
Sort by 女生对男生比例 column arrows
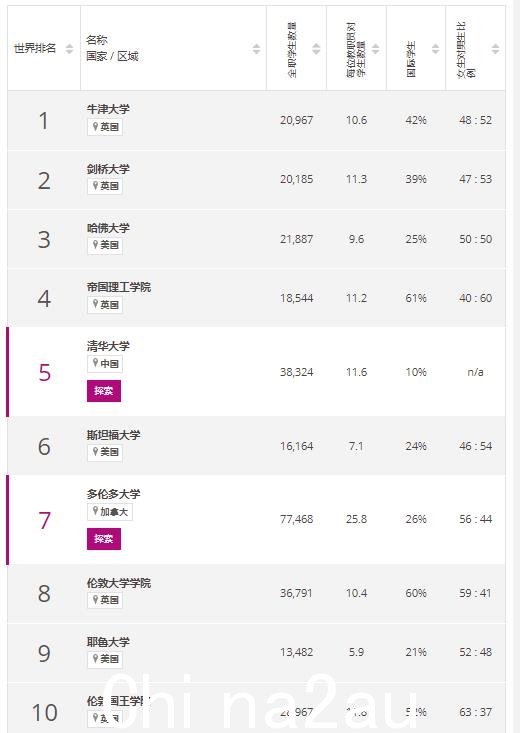(495, 49)
